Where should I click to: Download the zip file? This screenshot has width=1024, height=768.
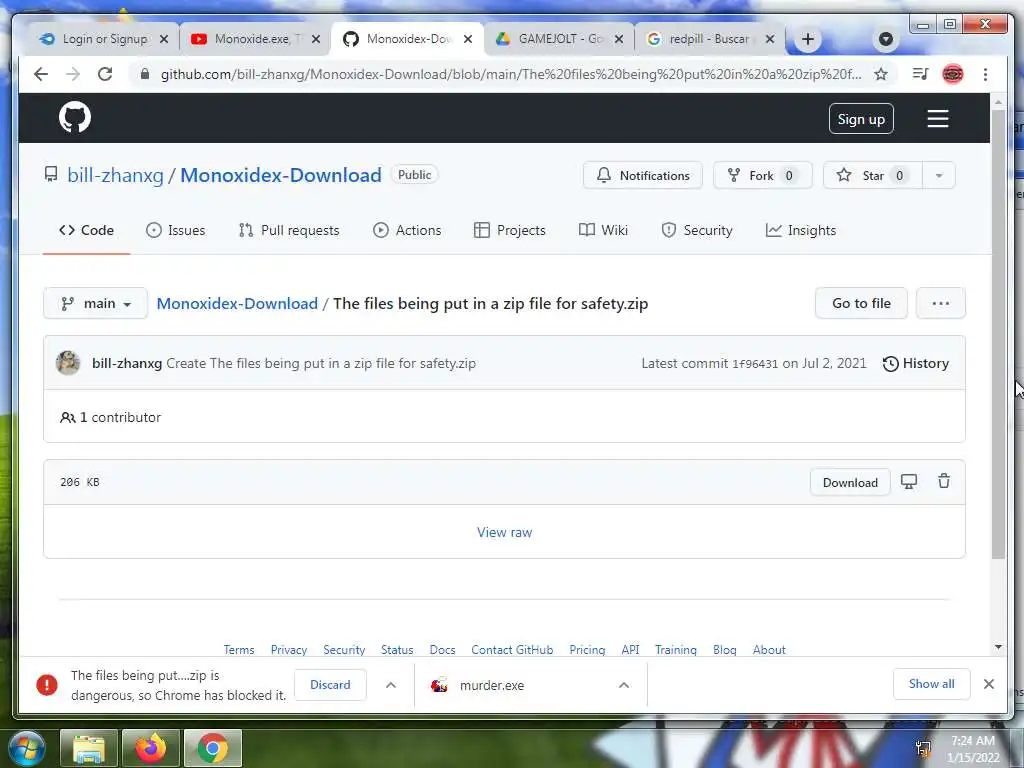tap(850, 483)
